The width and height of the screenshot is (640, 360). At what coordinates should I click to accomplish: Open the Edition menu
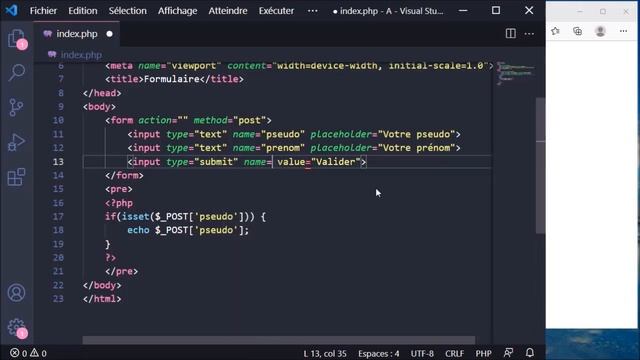pos(82,11)
